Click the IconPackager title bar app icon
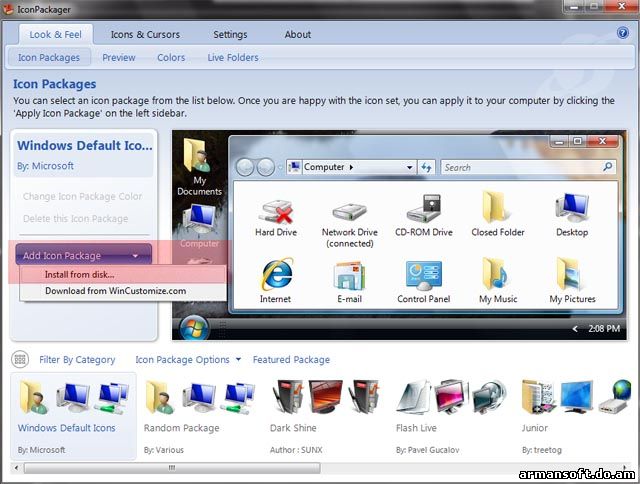The height and width of the screenshot is (484, 640). click(8, 9)
